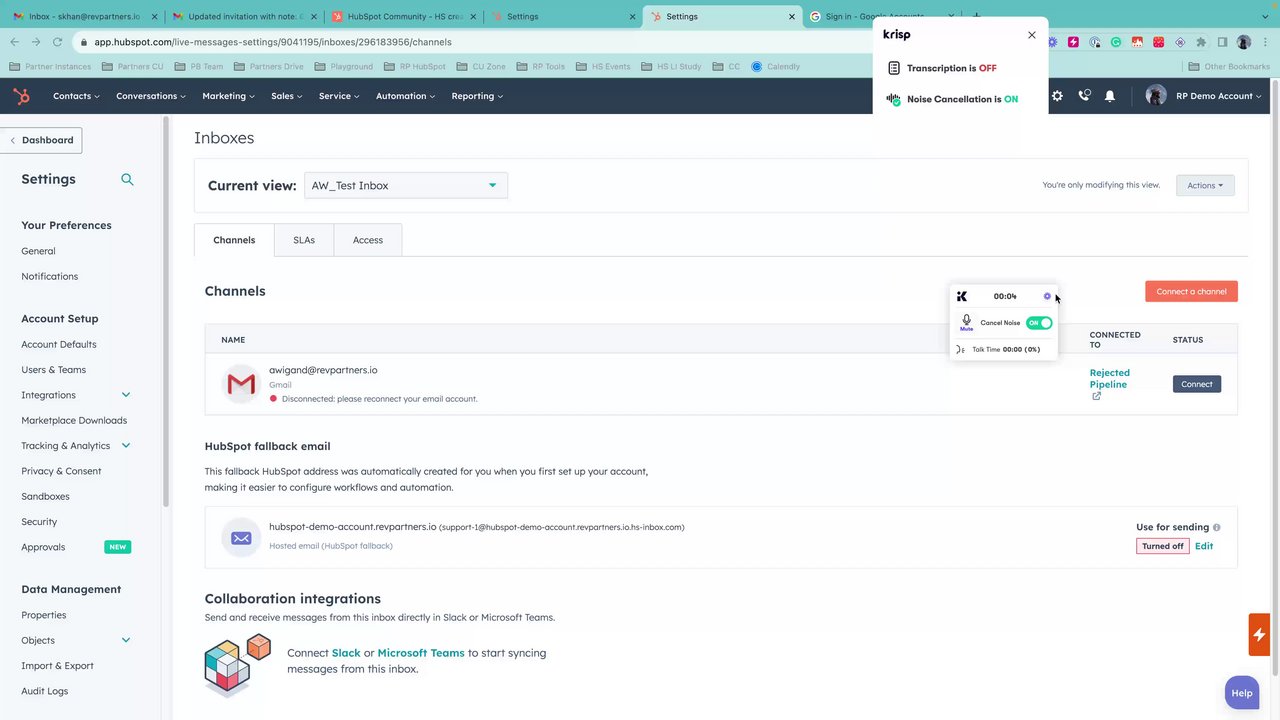The height and width of the screenshot is (720, 1280).
Task: Open Notifications in Settings sidebar
Action: pos(49,276)
